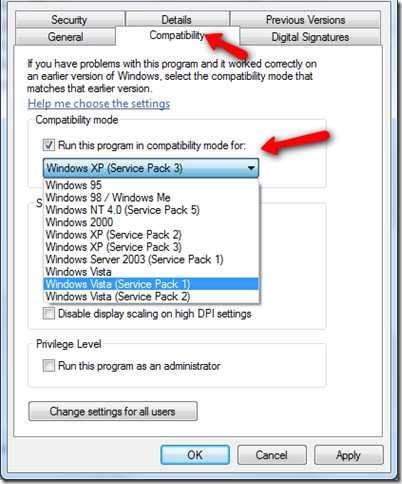Click Change settings for all users
Screen dimensions: 402x484
point(113,411)
